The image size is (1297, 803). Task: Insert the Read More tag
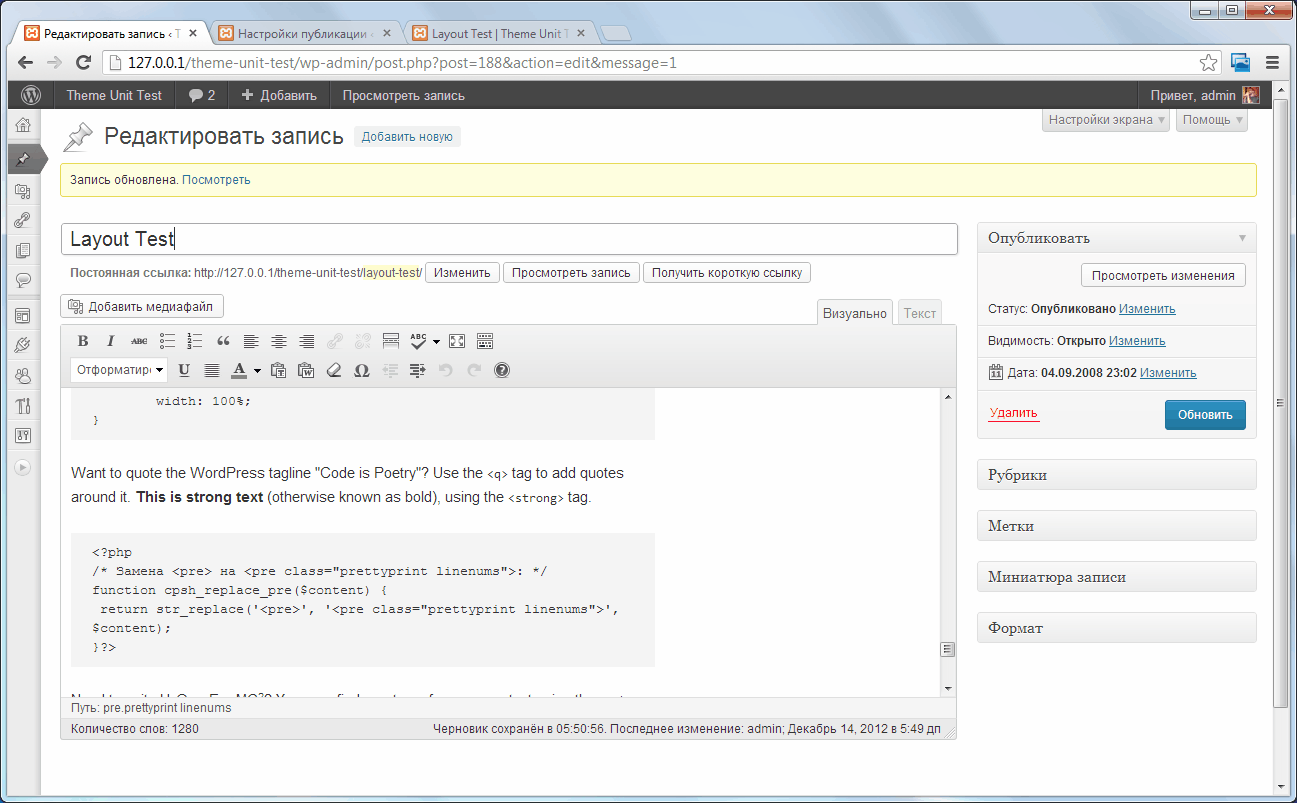391,341
